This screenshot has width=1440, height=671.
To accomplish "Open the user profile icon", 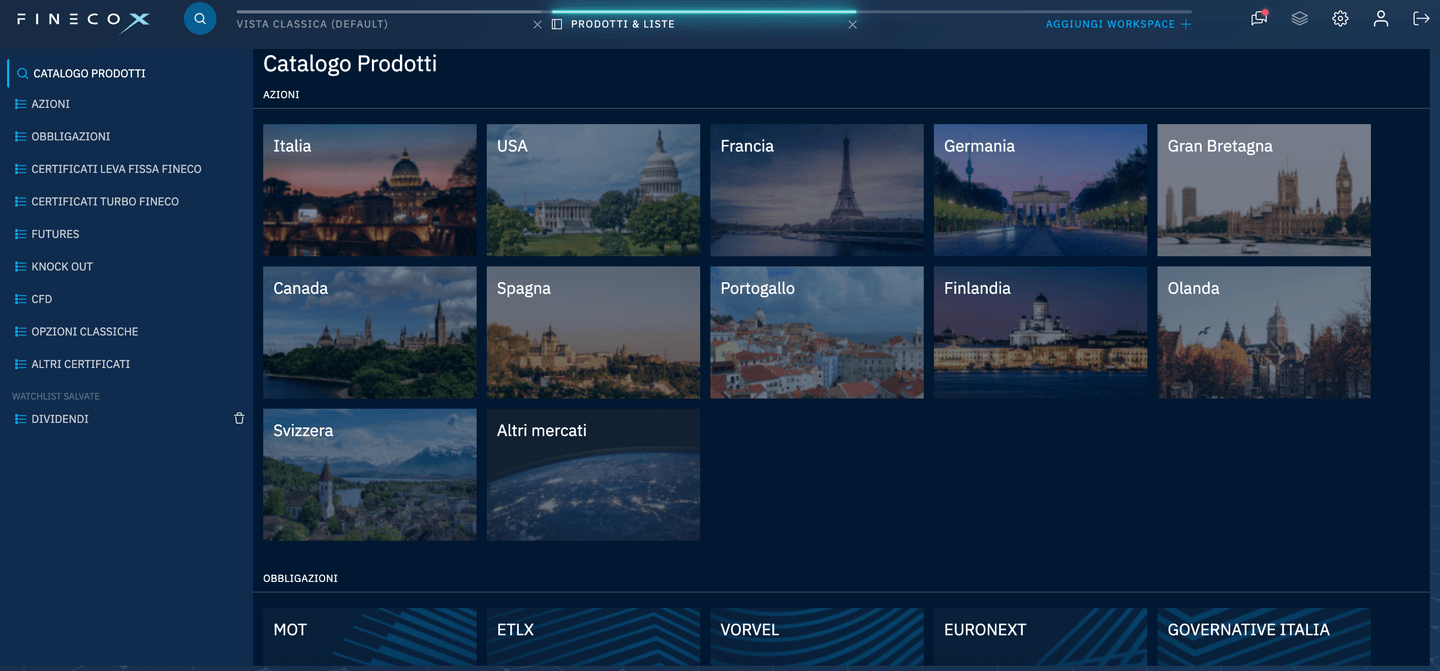I will pyautogui.click(x=1380, y=19).
